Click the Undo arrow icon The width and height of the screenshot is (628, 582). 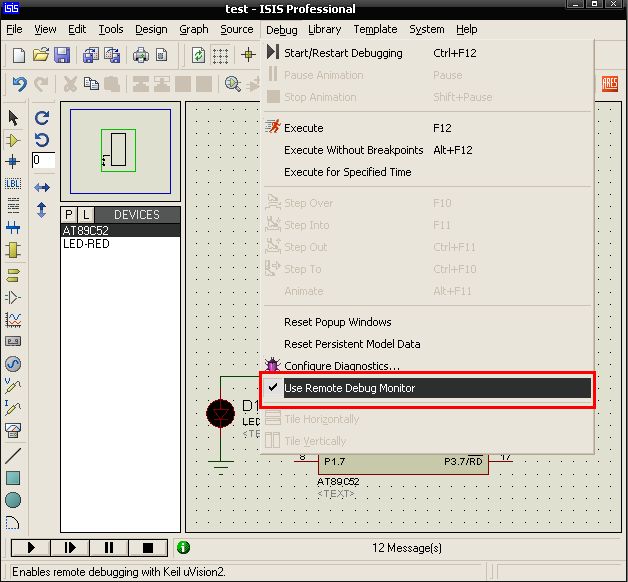(x=19, y=84)
